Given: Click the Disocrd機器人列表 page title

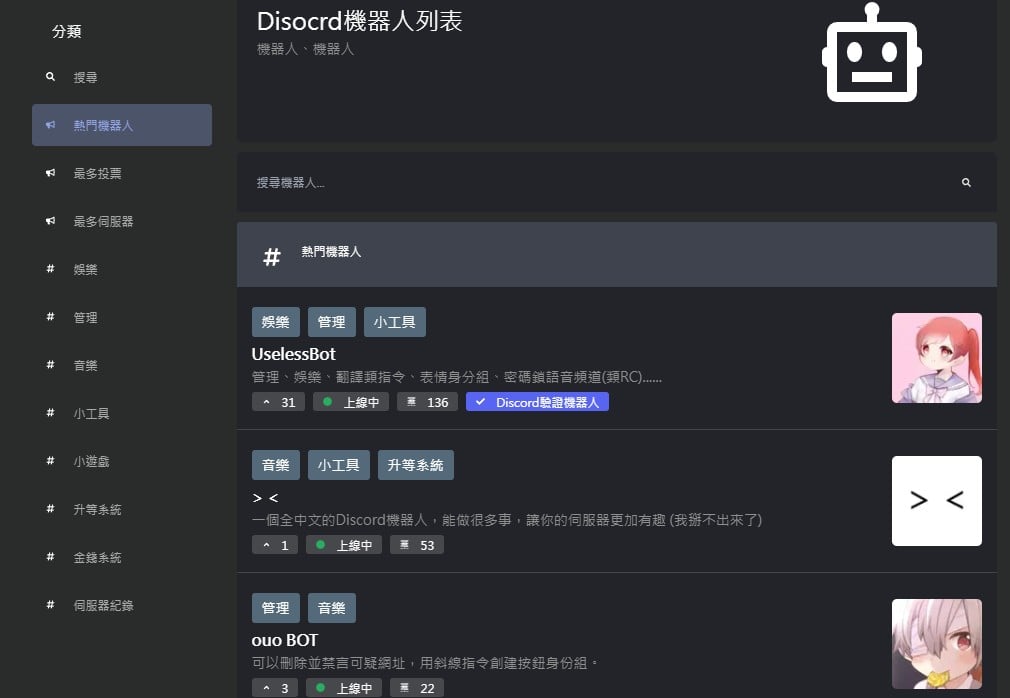Looking at the screenshot, I should (x=359, y=21).
